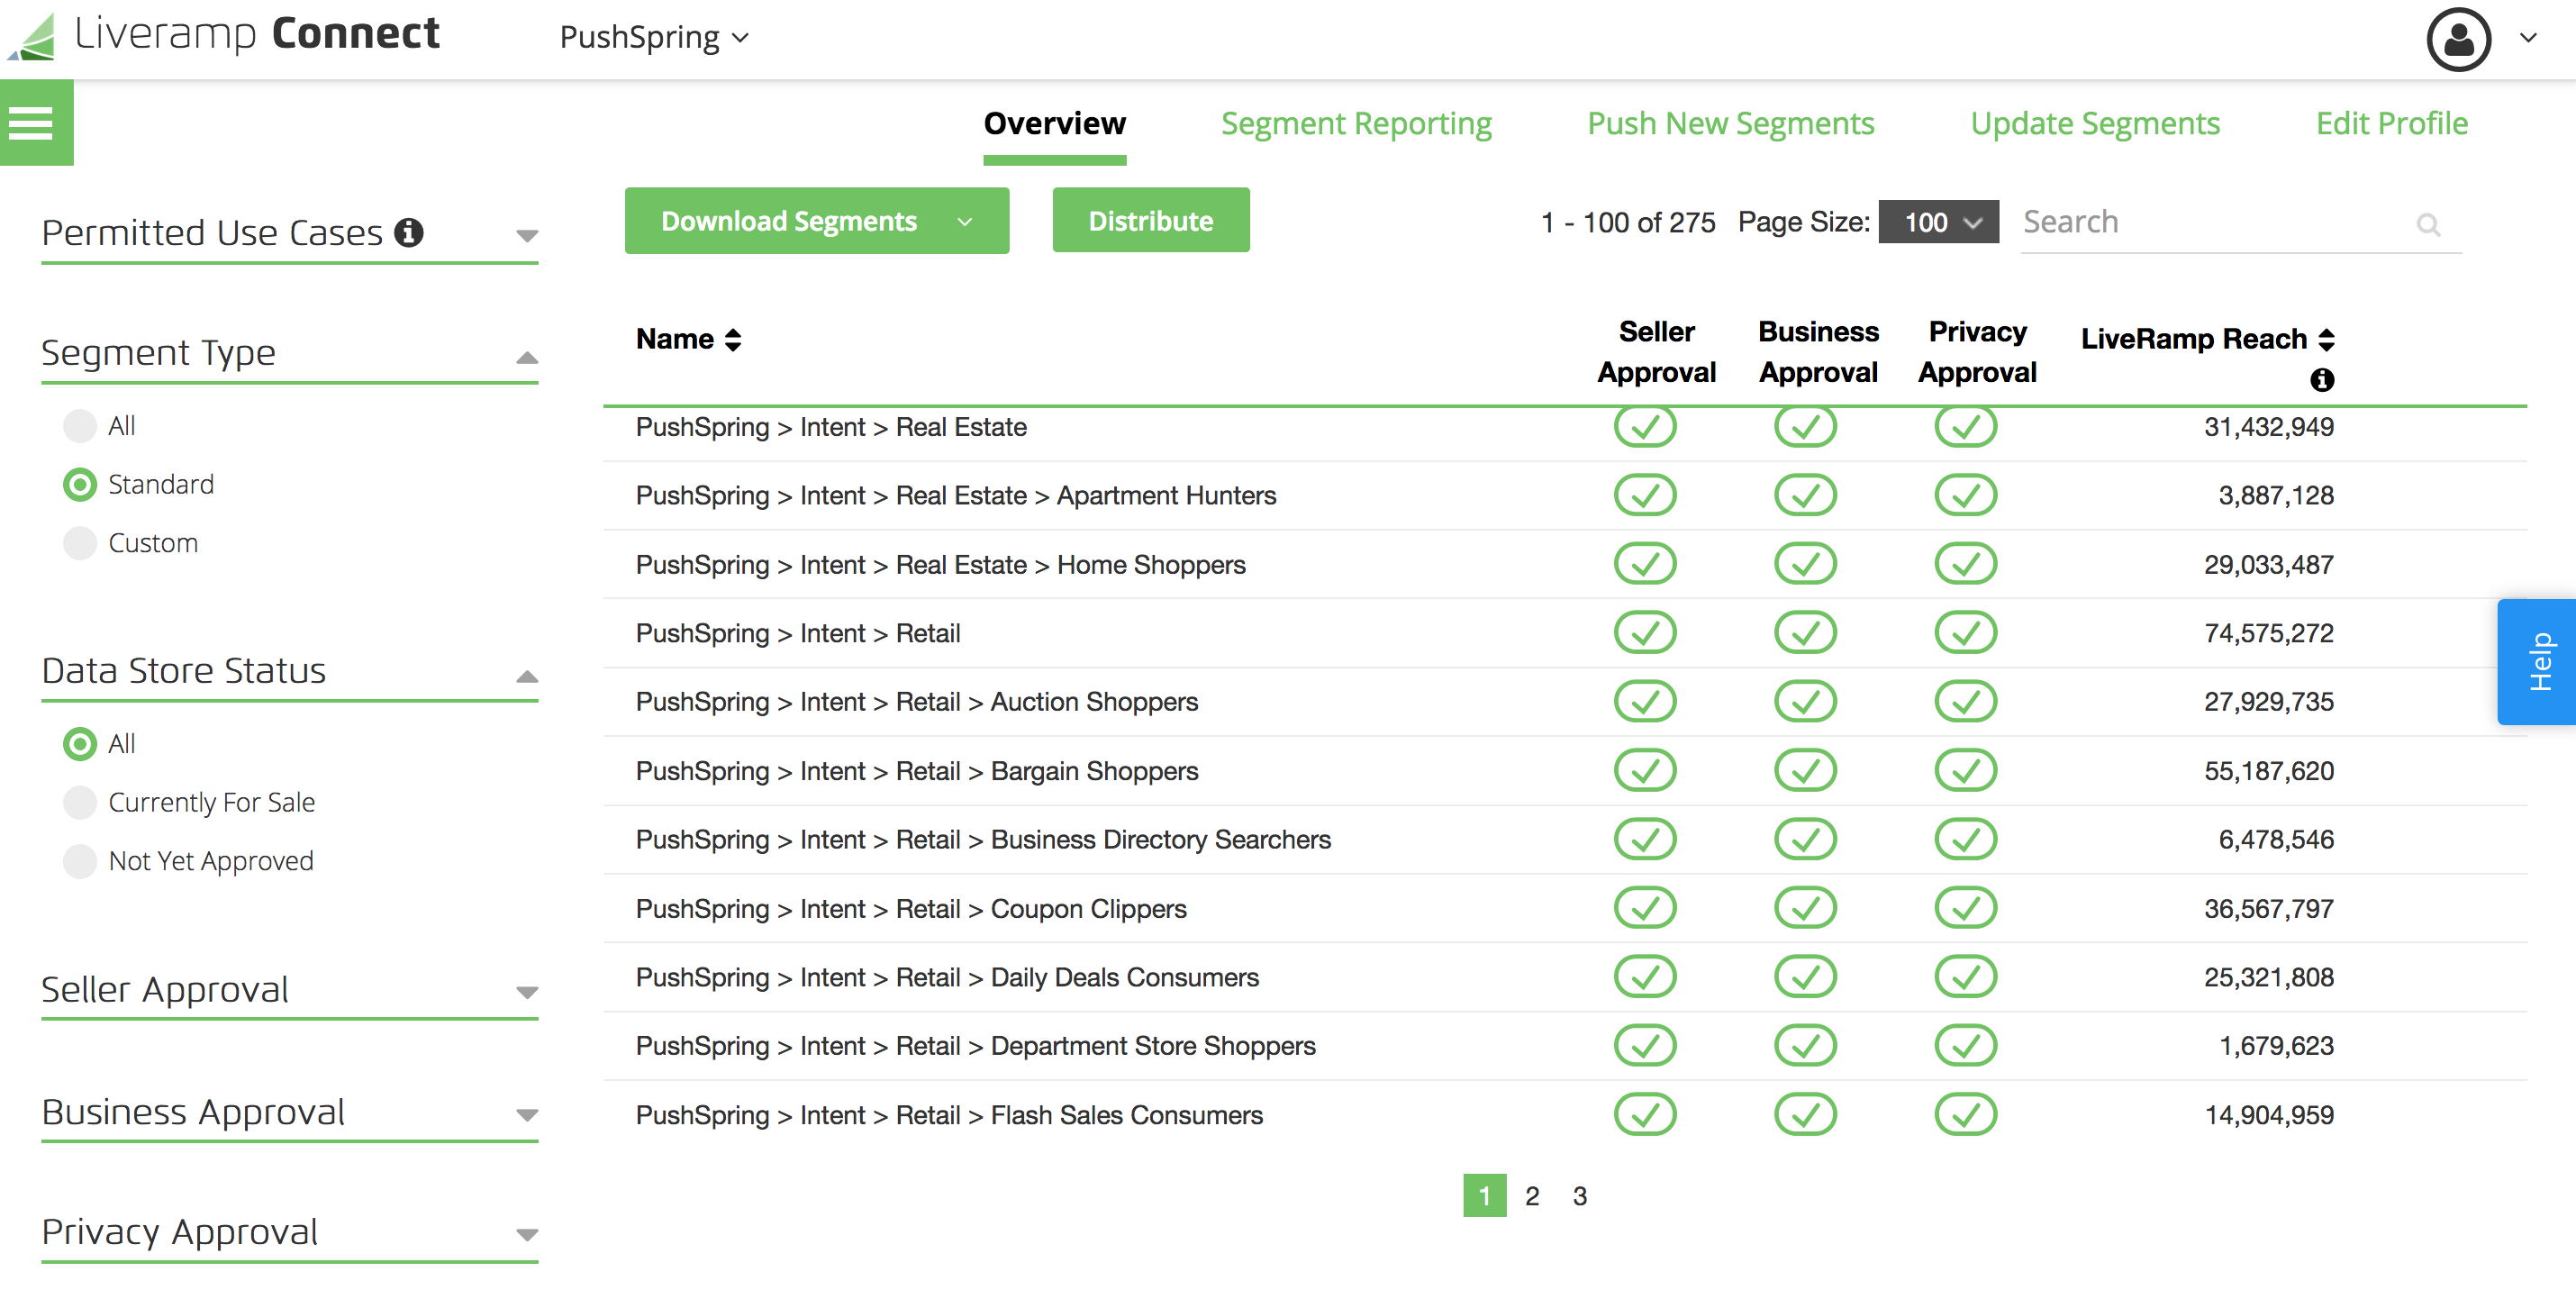Expand Business Approval filter
The width and height of the screenshot is (2576, 1308).
[x=527, y=1115]
